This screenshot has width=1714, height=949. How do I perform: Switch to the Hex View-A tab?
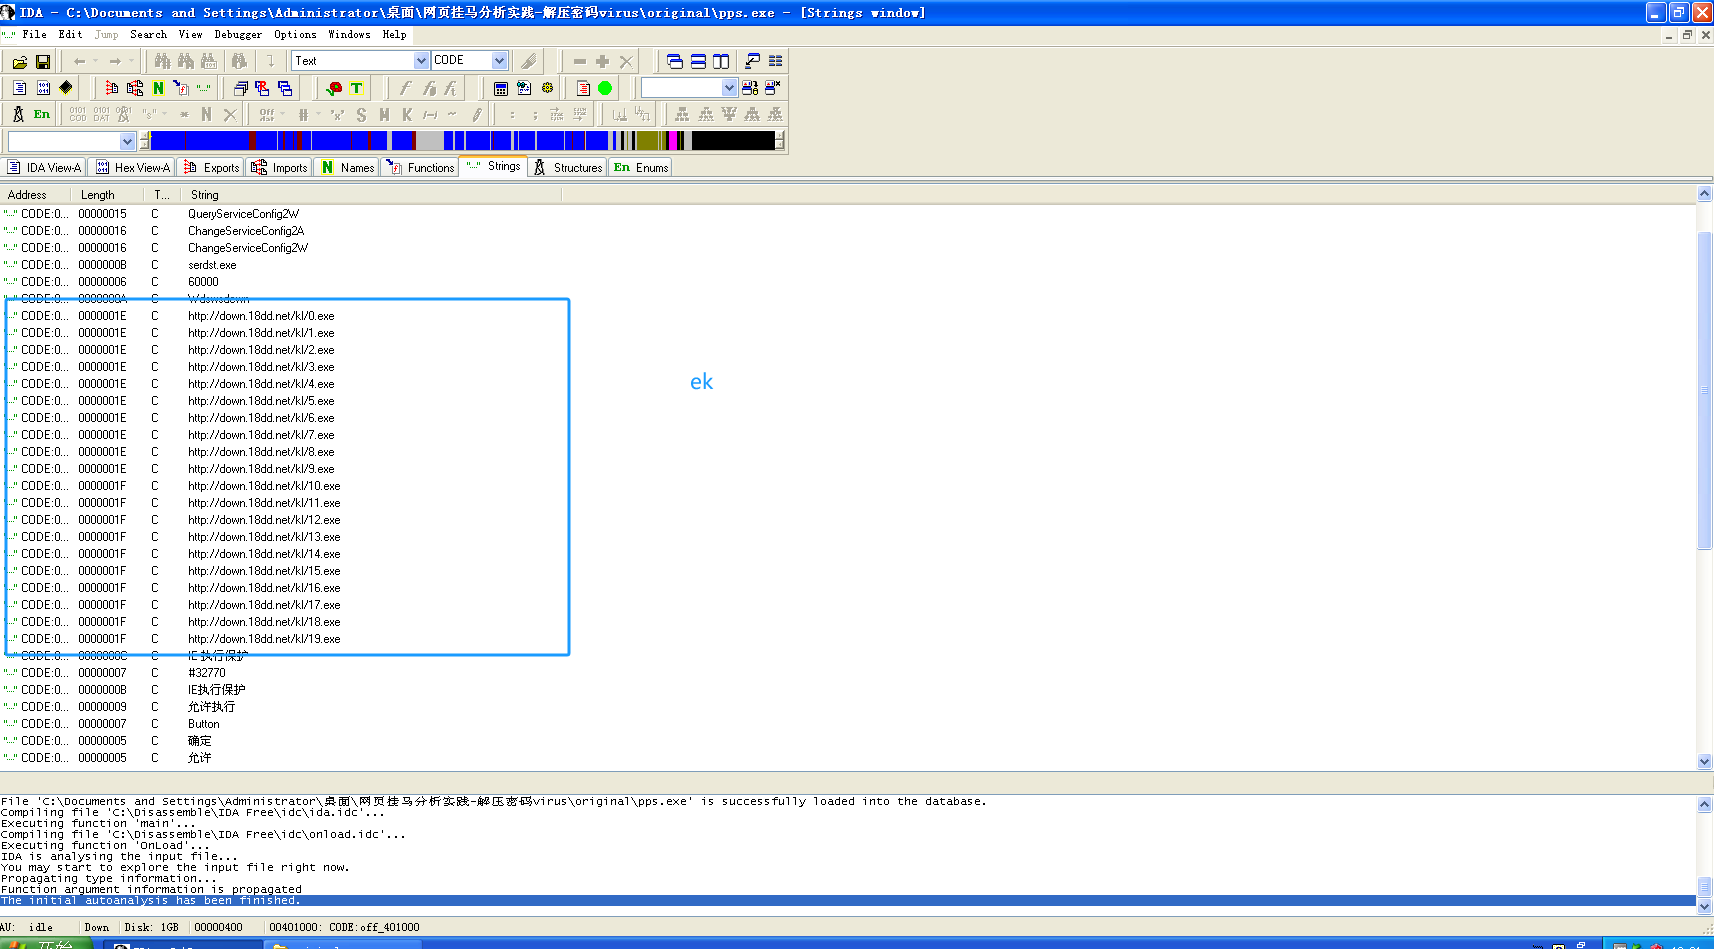coord(133,167)
